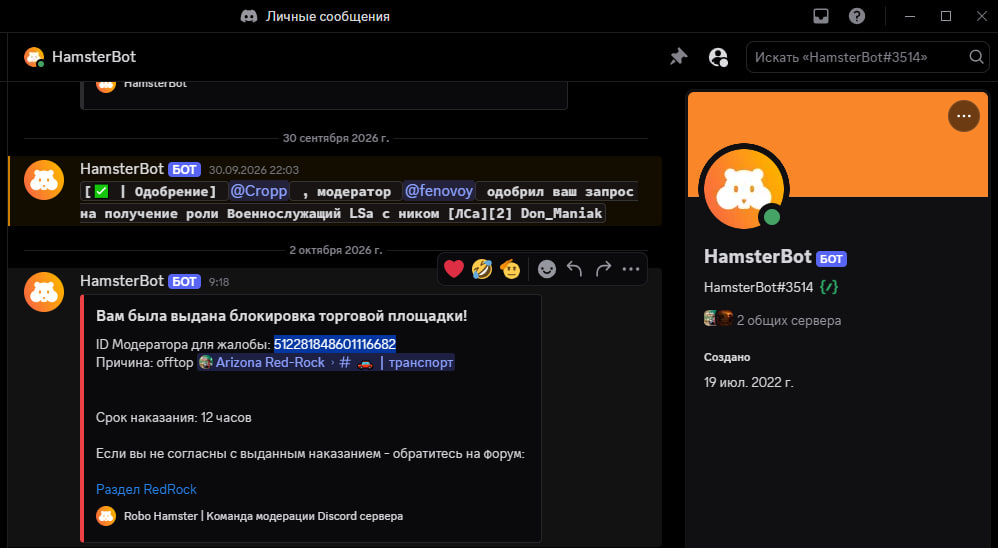The image size is (998, 548).
Task: Click HamsterBot#3514 tag in profile
Action: click(x=759, y=287)
